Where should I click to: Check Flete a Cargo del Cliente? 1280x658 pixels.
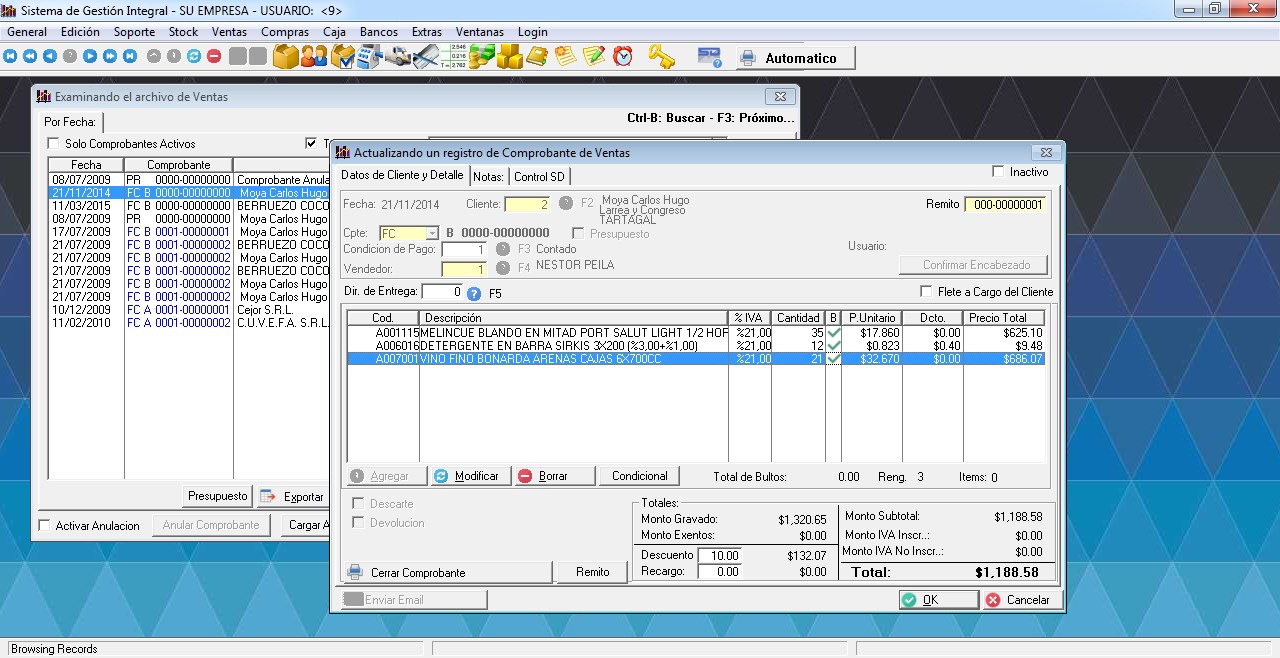click(x=926, y=292)
